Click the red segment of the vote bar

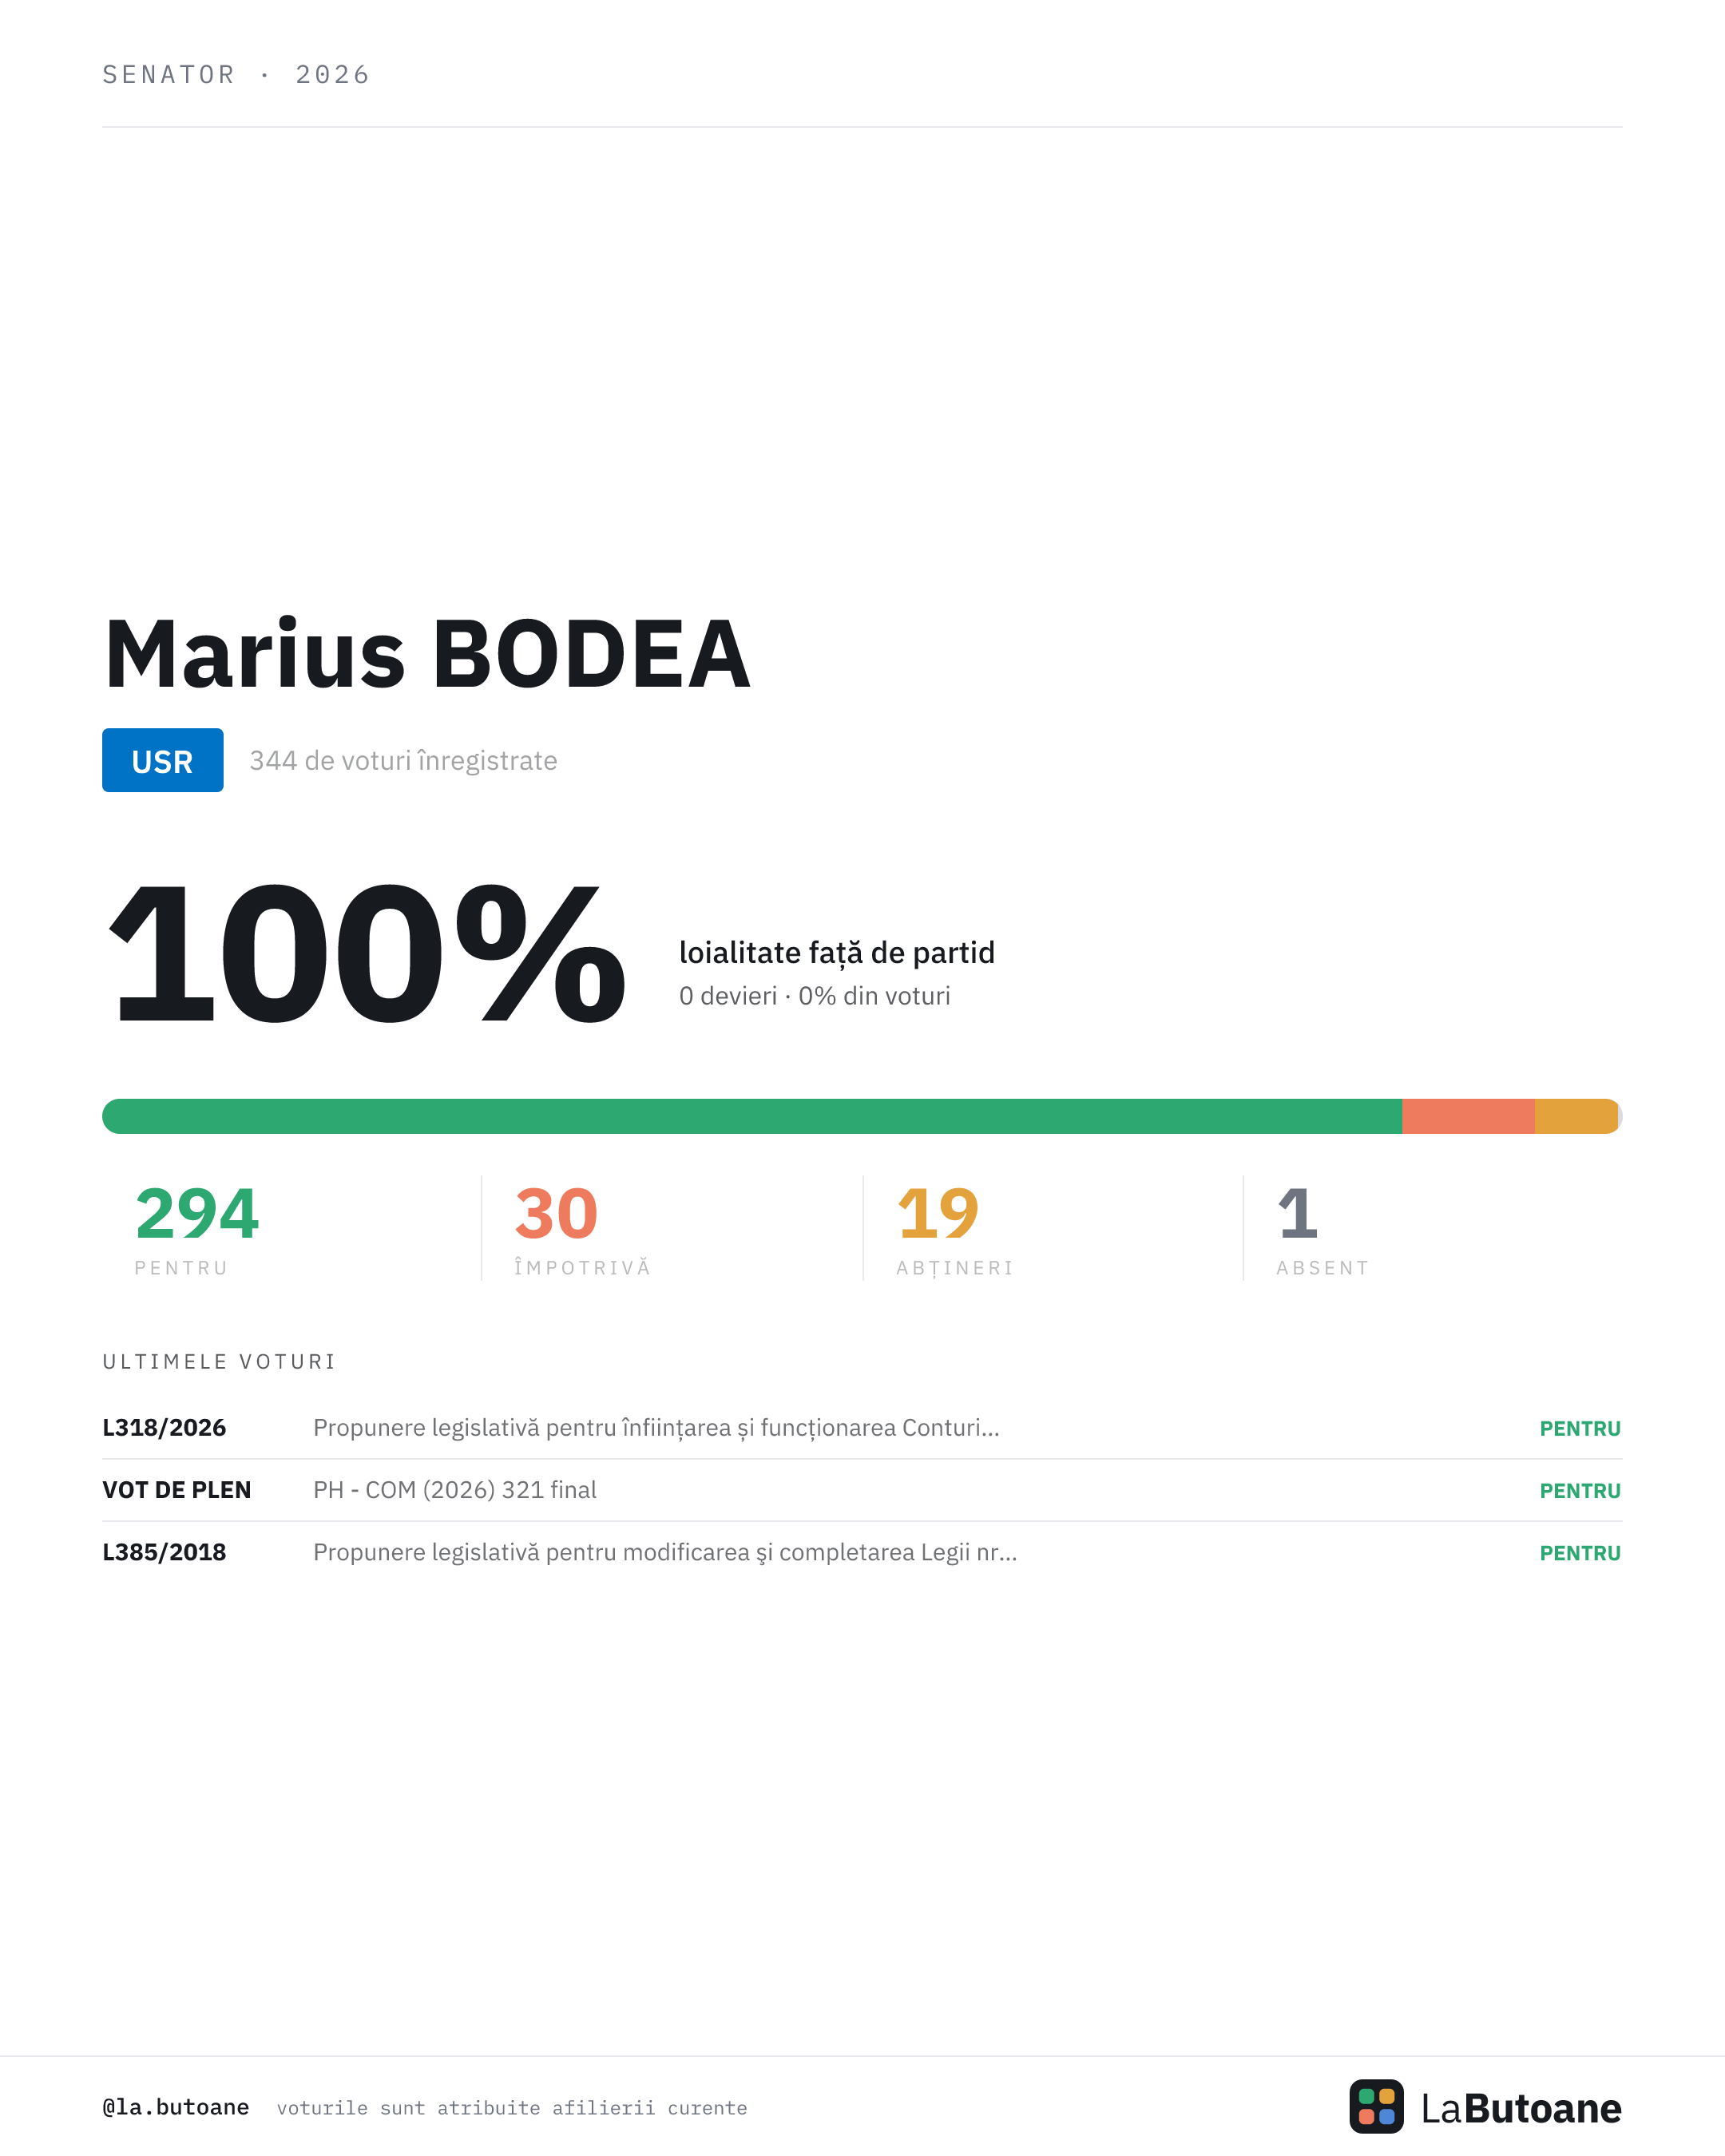coord(1468,1116)
